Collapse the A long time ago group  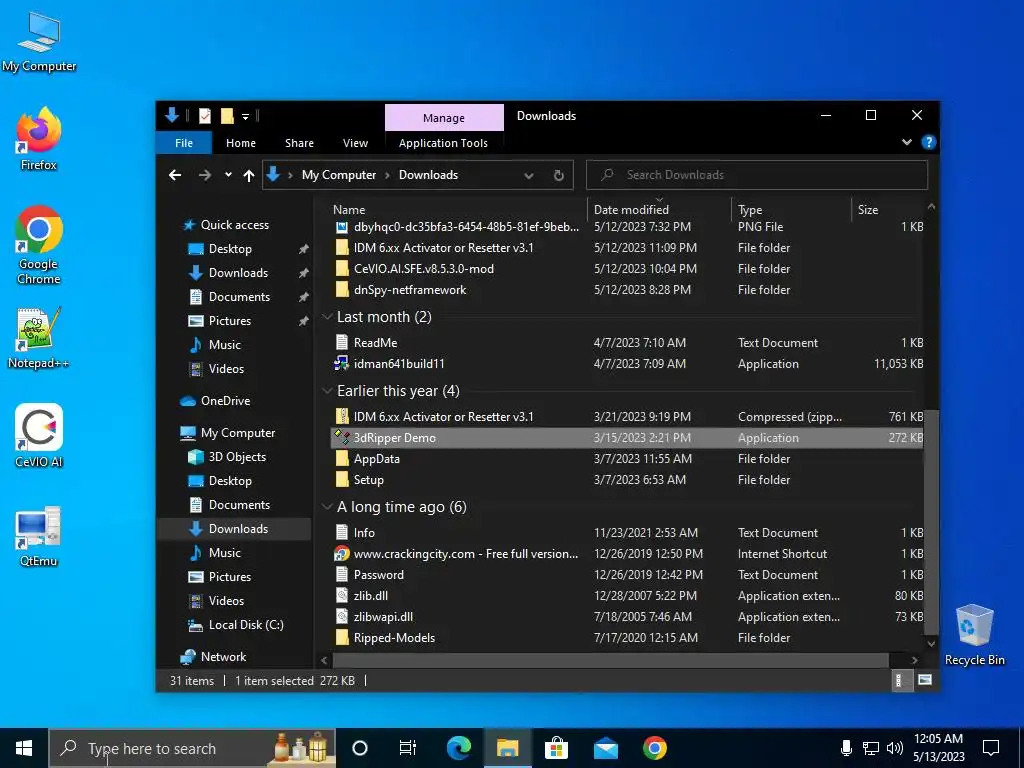coord(327,507)
